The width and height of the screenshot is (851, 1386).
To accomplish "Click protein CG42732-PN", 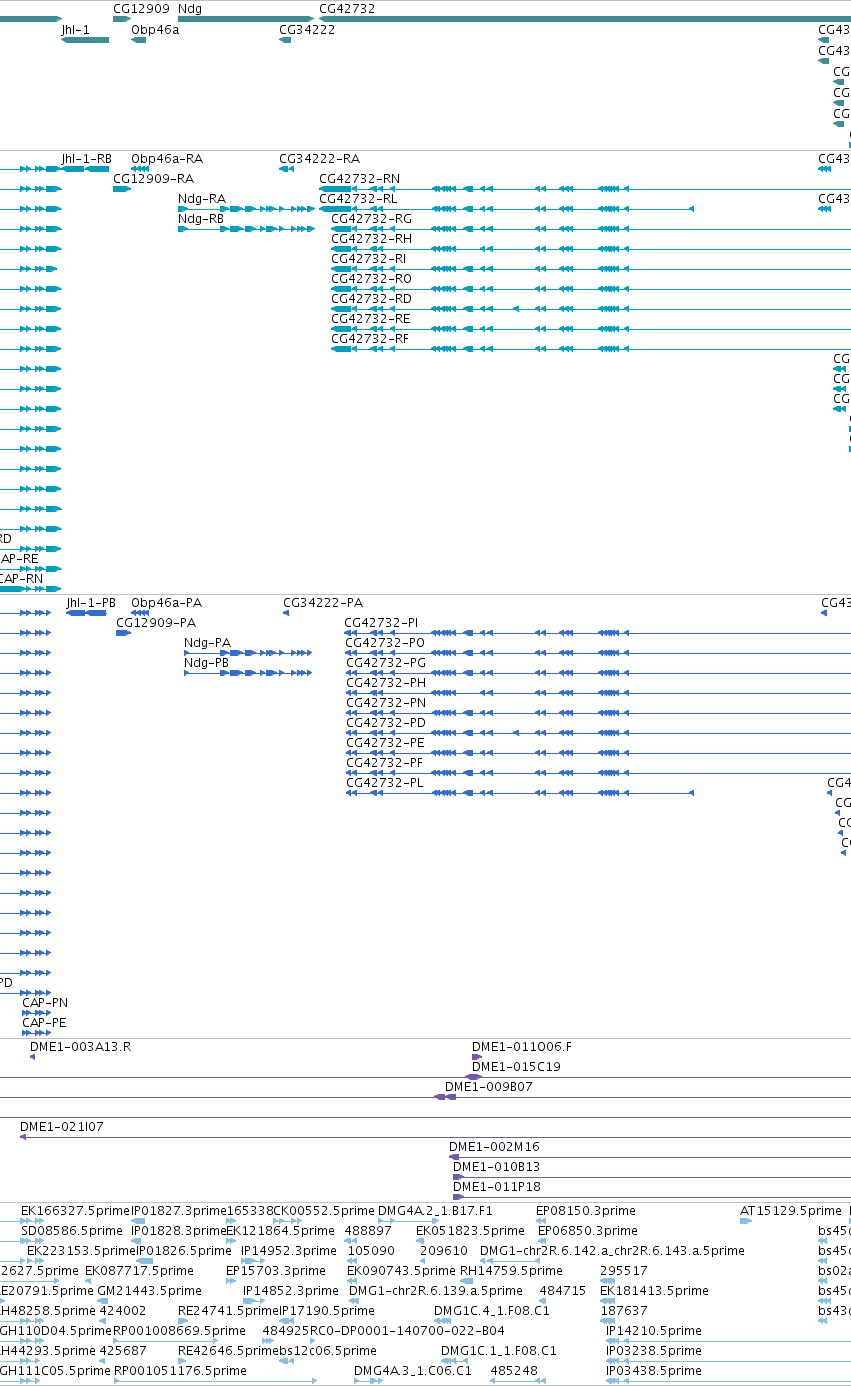I will pos(386,702).
